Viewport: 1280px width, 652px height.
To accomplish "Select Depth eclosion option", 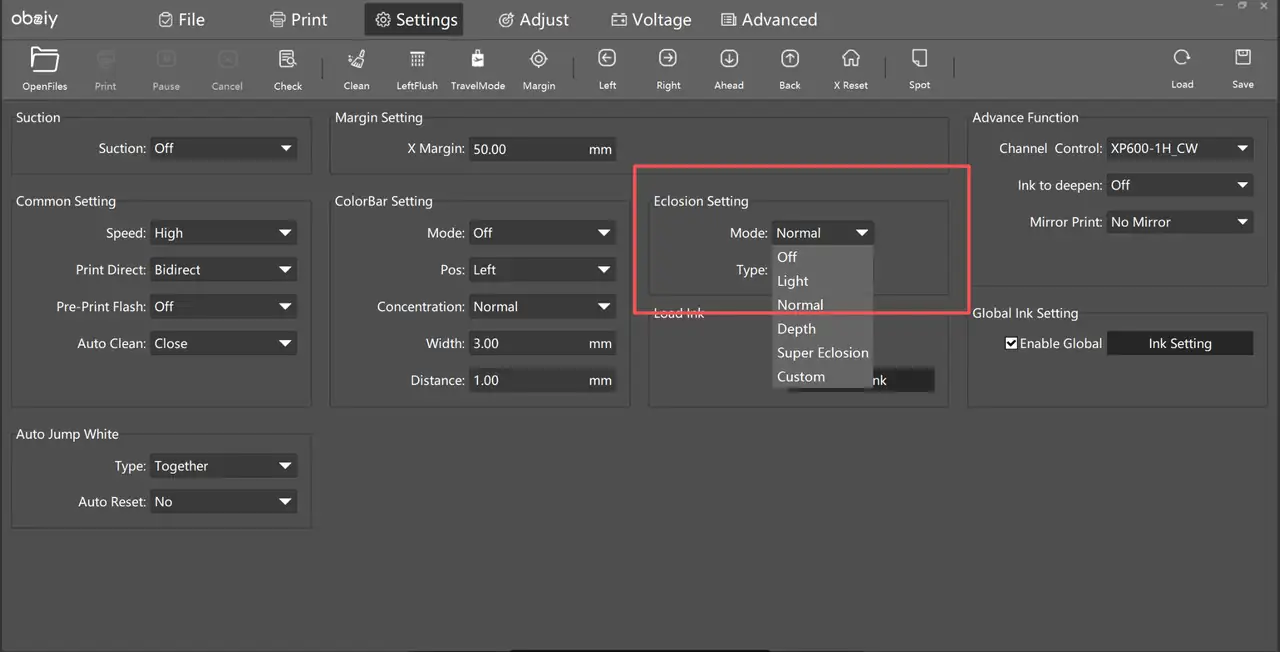I will (x=823, y=329).
